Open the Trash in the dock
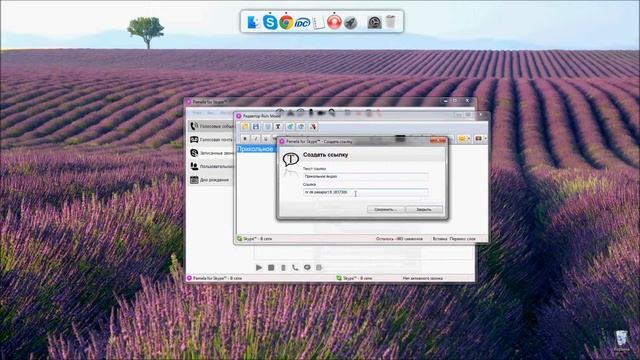Screen dimensions: 640x360 coord(391,21)
